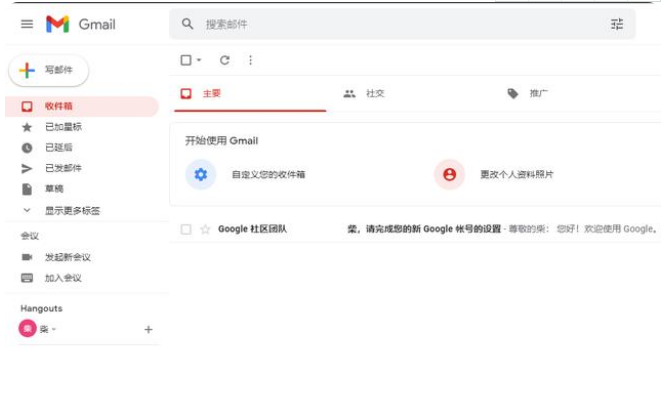Click the 更改个人资料照片 profile icon
Viewport: 663px width, 403px height.
pyautogui.click(x=449, y=174)
